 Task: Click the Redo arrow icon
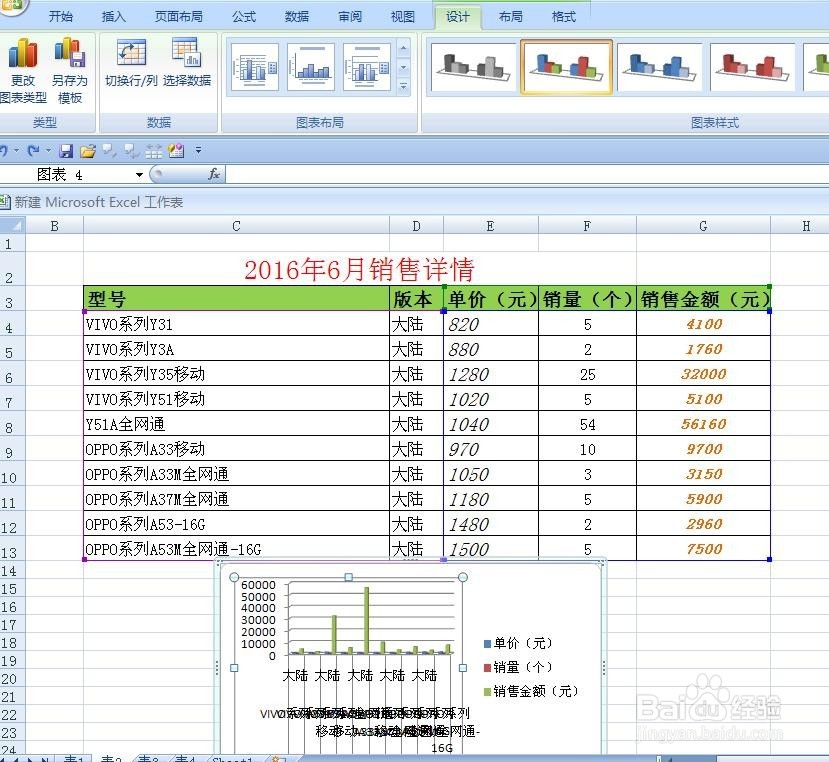(33, 151)
